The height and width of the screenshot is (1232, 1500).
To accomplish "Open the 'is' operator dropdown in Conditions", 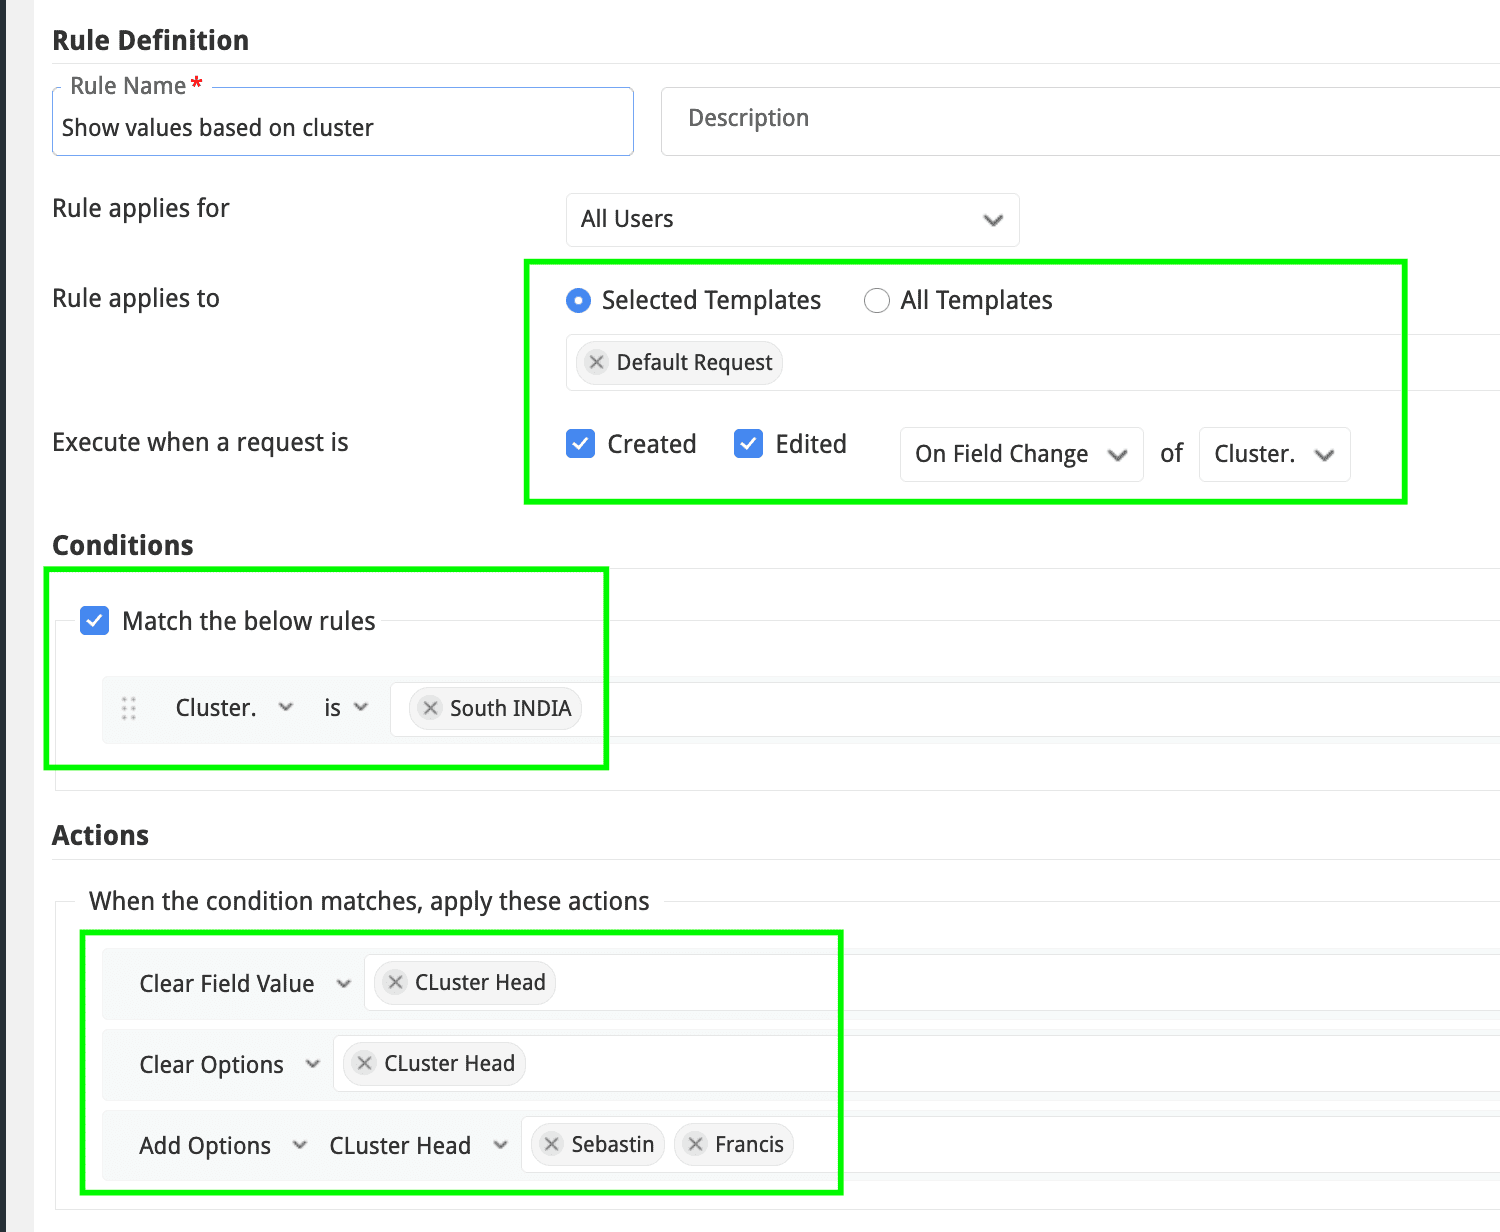I will click(346, 708).
